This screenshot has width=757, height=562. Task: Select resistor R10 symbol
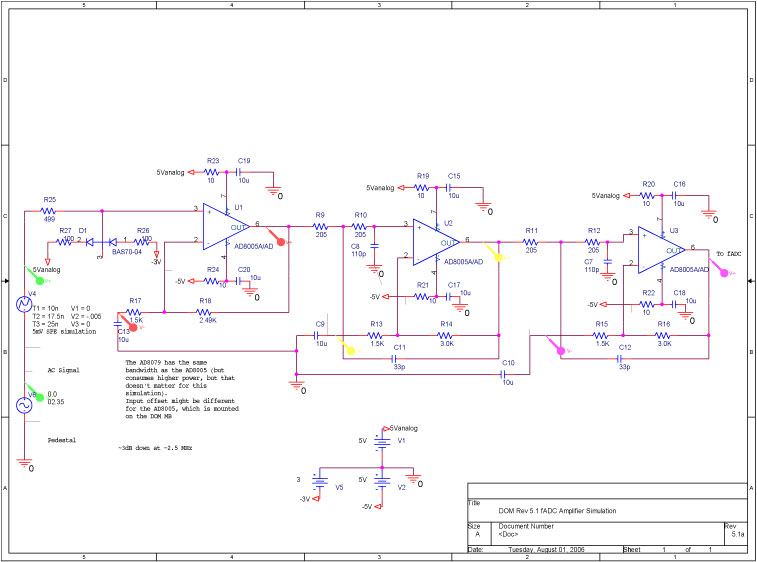(x=359, y=226)
